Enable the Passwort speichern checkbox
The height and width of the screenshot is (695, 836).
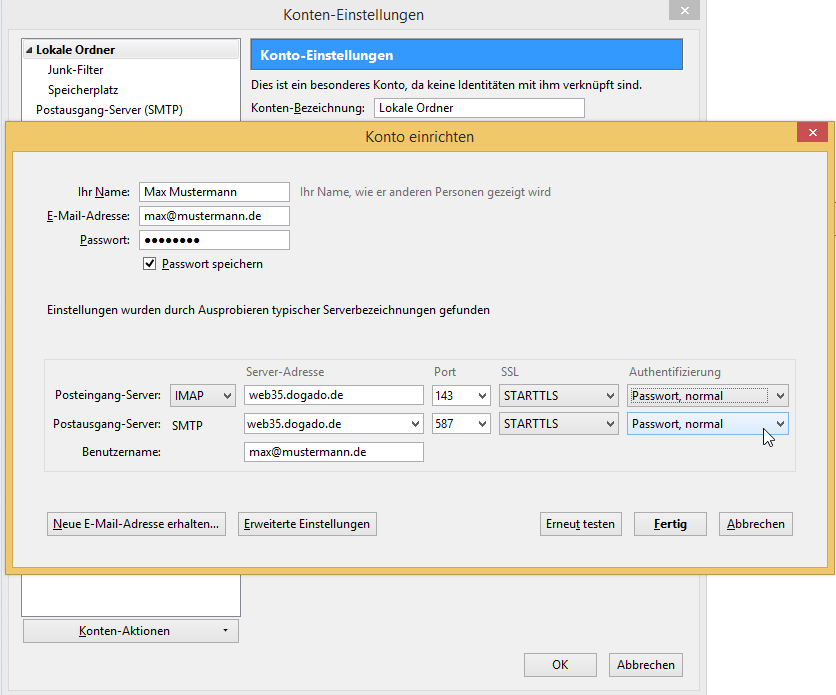[149, 263]
